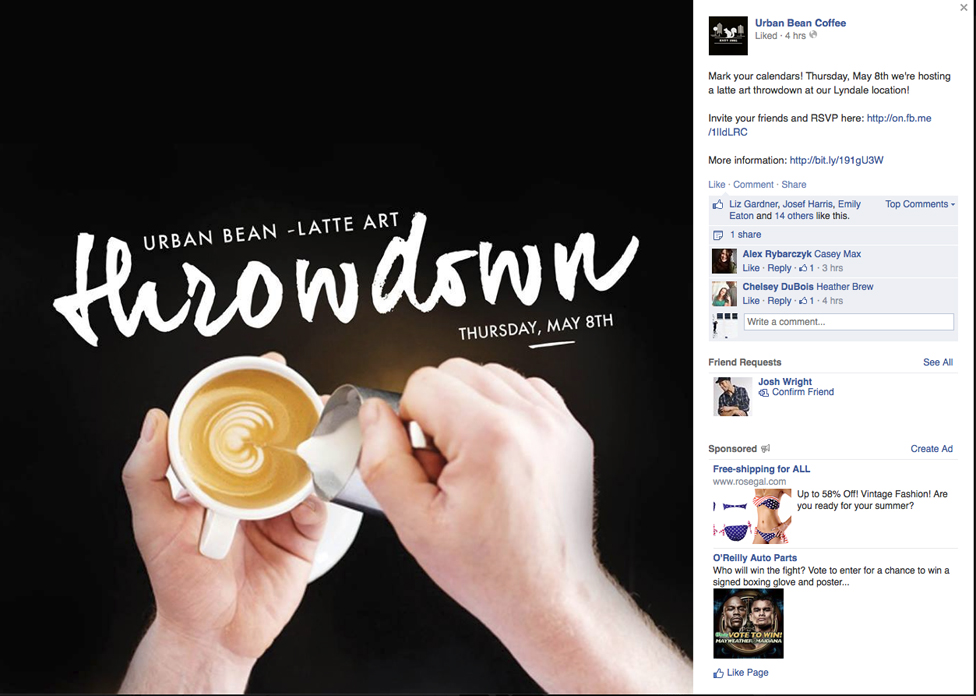Like the Urban Bean Coffee post

click(x=716, y=184)
